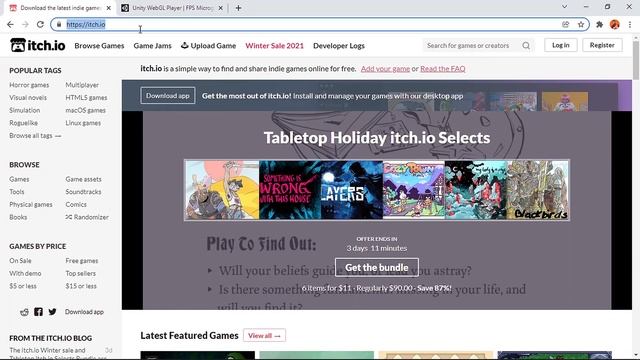
Task: Click the browser forward arrow
Action: pyautogui.click(x=25, y=24)
